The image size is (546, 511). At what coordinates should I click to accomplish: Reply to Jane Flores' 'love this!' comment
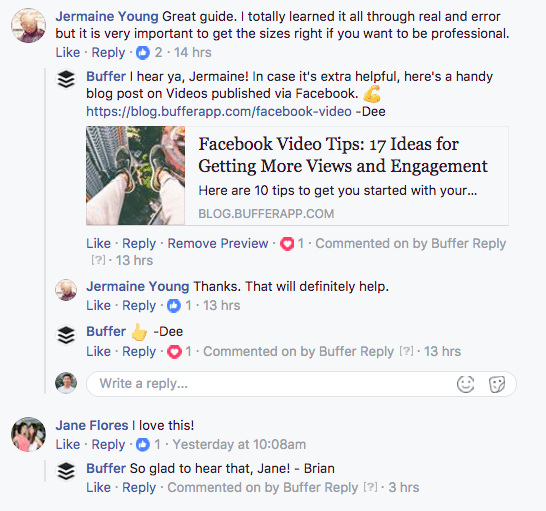tap(108, 444)
